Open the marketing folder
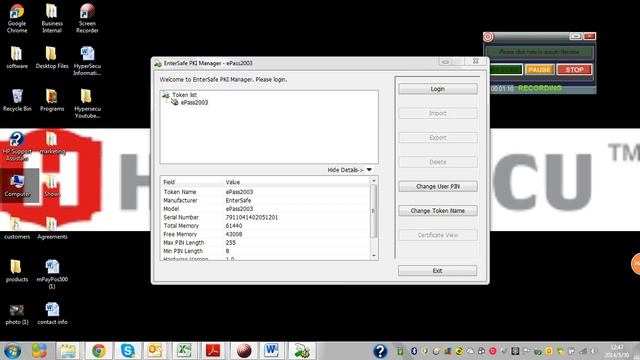Image resolution: width=640 pixels, height=360 pixels. pos(52,143)
